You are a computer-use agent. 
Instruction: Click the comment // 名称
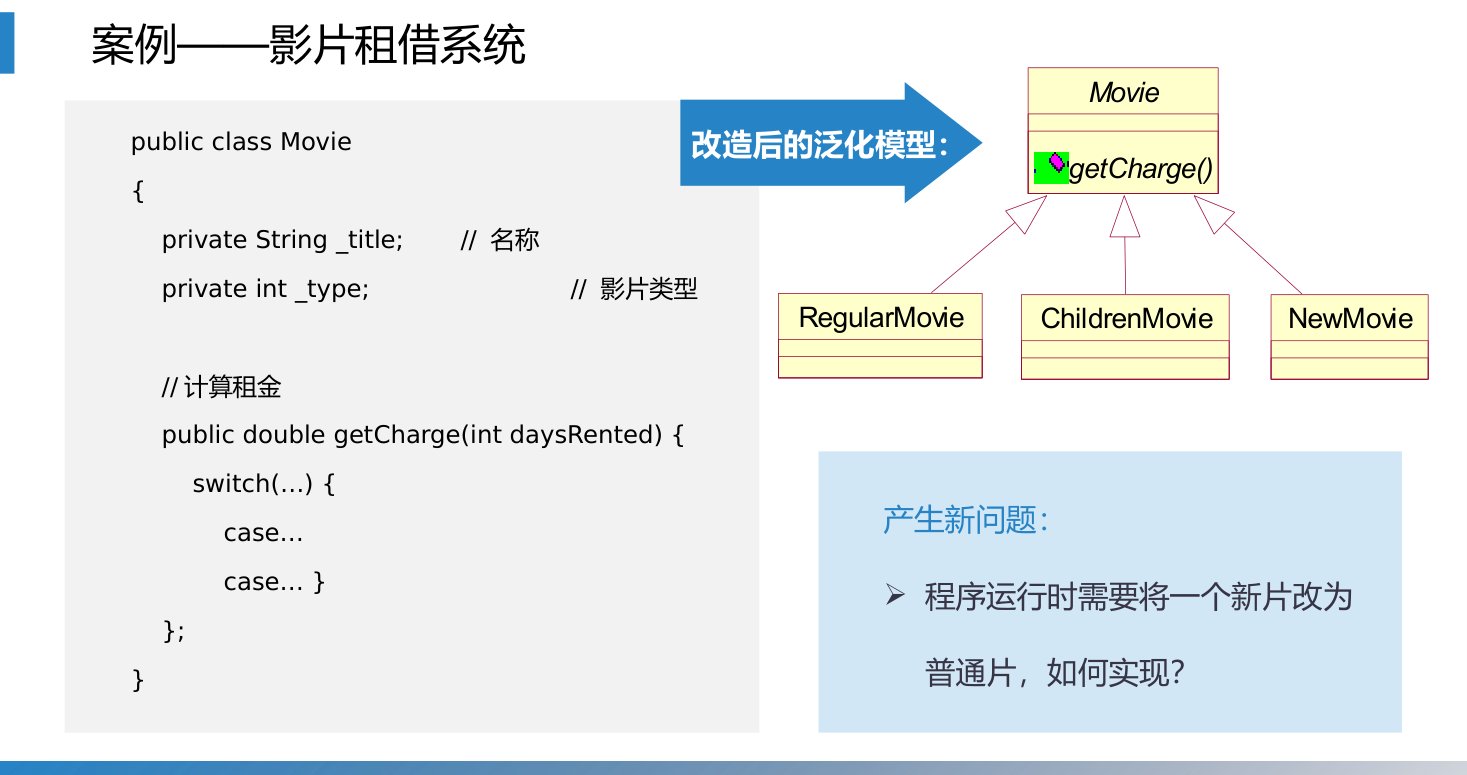pyautogui.click(x=501, y=240)
